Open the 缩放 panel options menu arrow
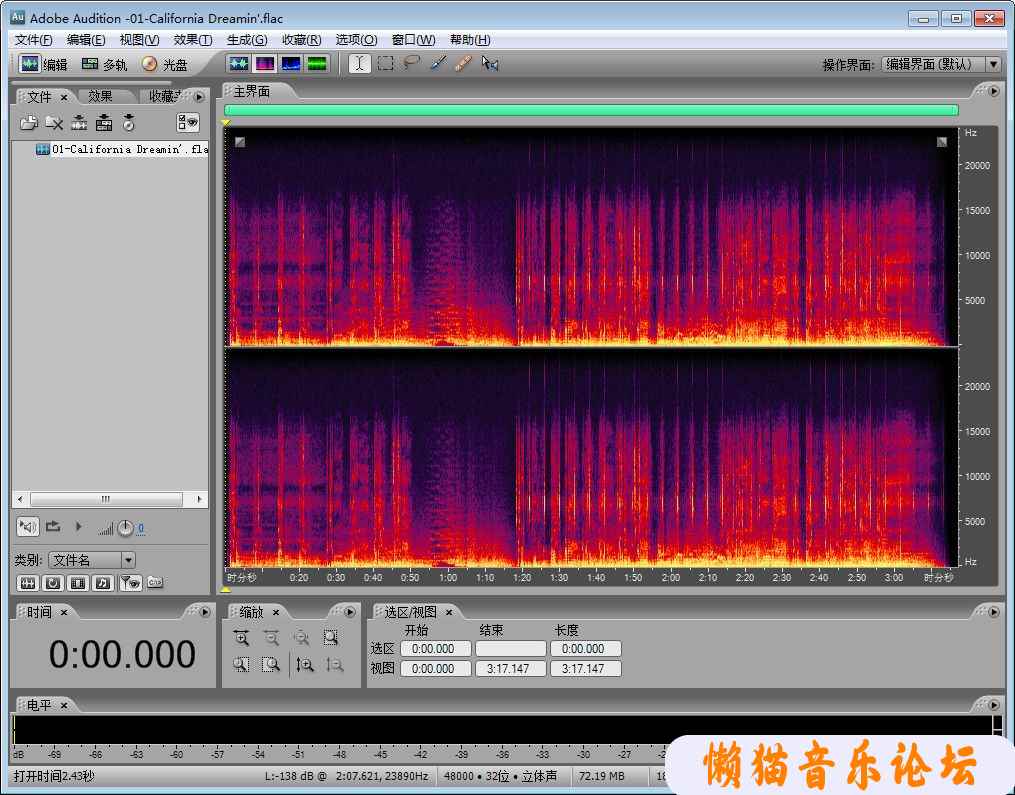This screenshot has width=1015, height=795. (x=350, y=612)
